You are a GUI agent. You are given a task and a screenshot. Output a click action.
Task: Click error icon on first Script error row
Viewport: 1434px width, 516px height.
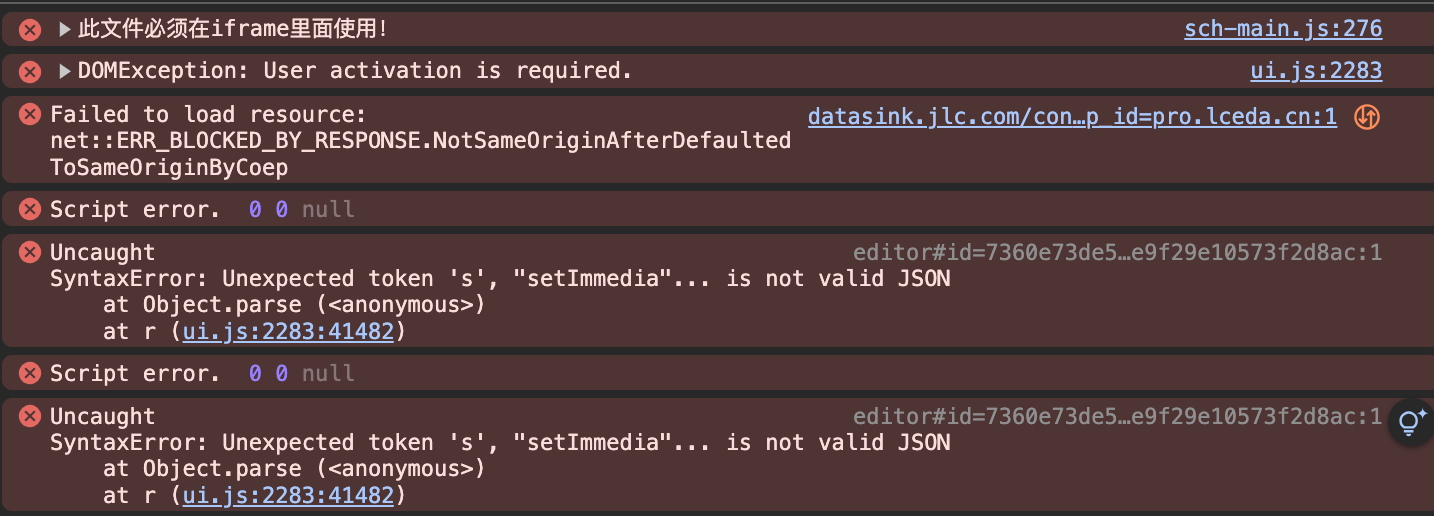(x=30, y=210)
